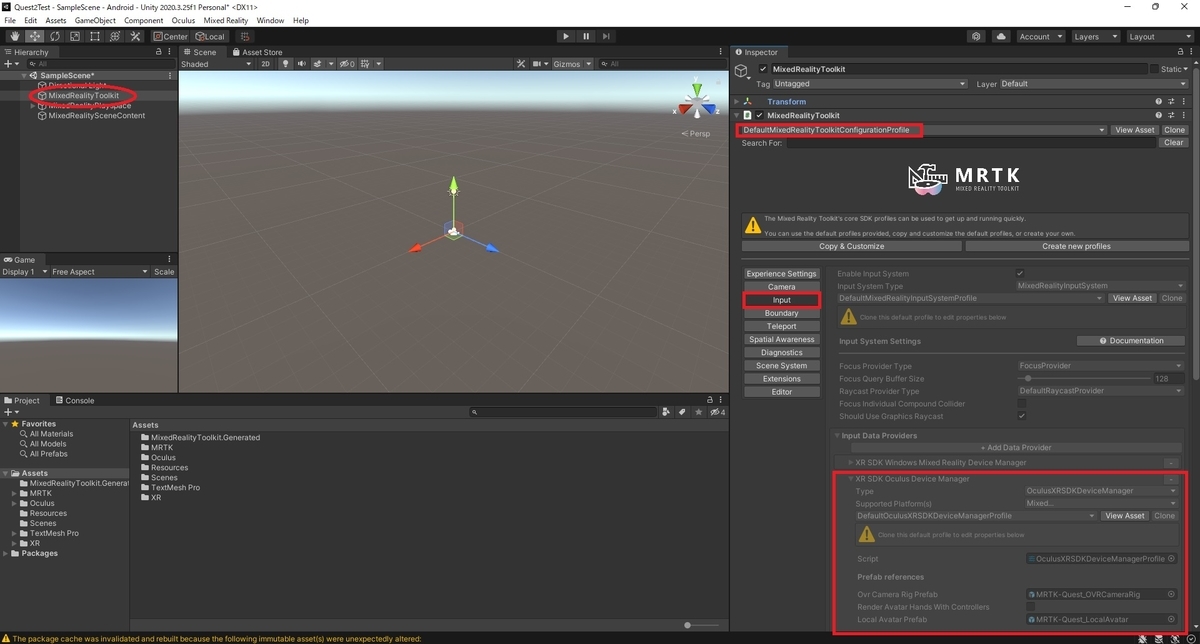Open MixedRealityToolkit component more options
The image size is (1200, 644).
pos(1183,115)
